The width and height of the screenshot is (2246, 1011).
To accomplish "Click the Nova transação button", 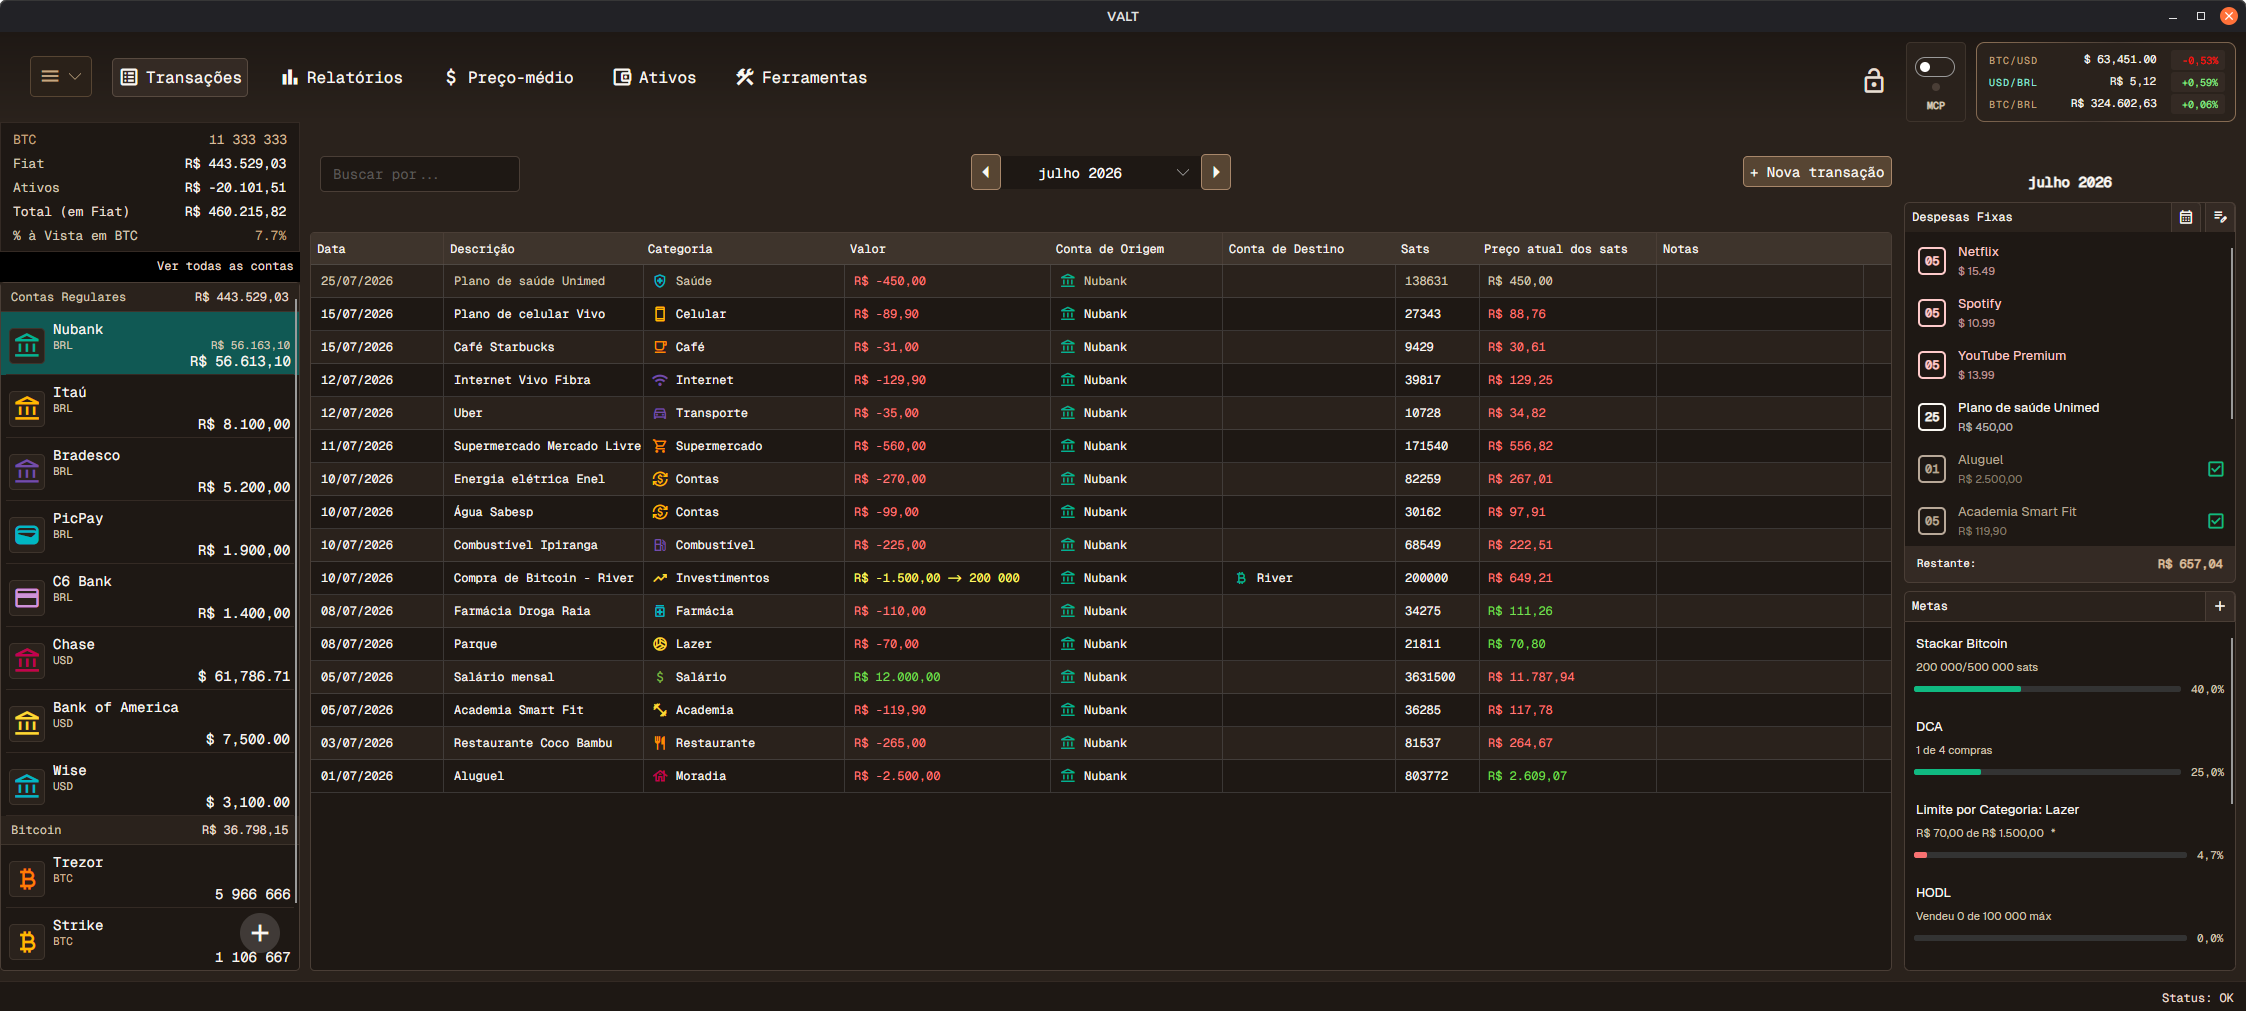I will 1817,172.
